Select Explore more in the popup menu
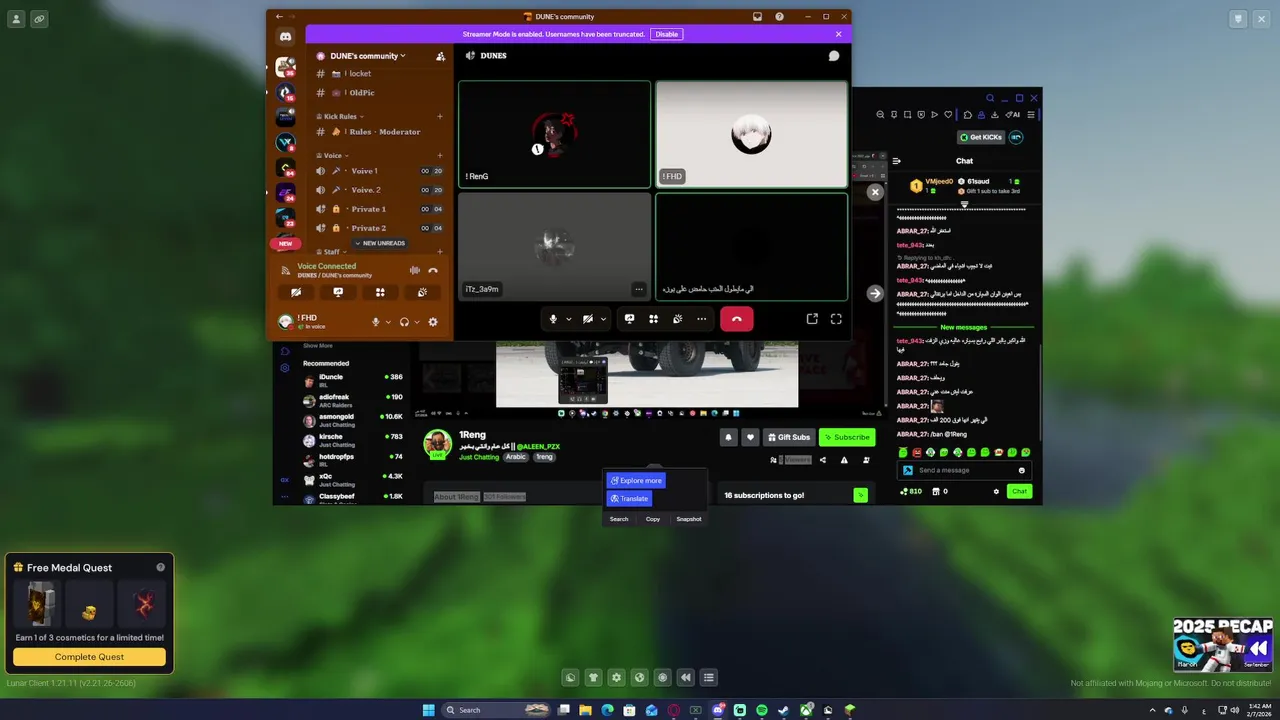1280x720 pixels. pyautogui.click(x=636, y=480)
